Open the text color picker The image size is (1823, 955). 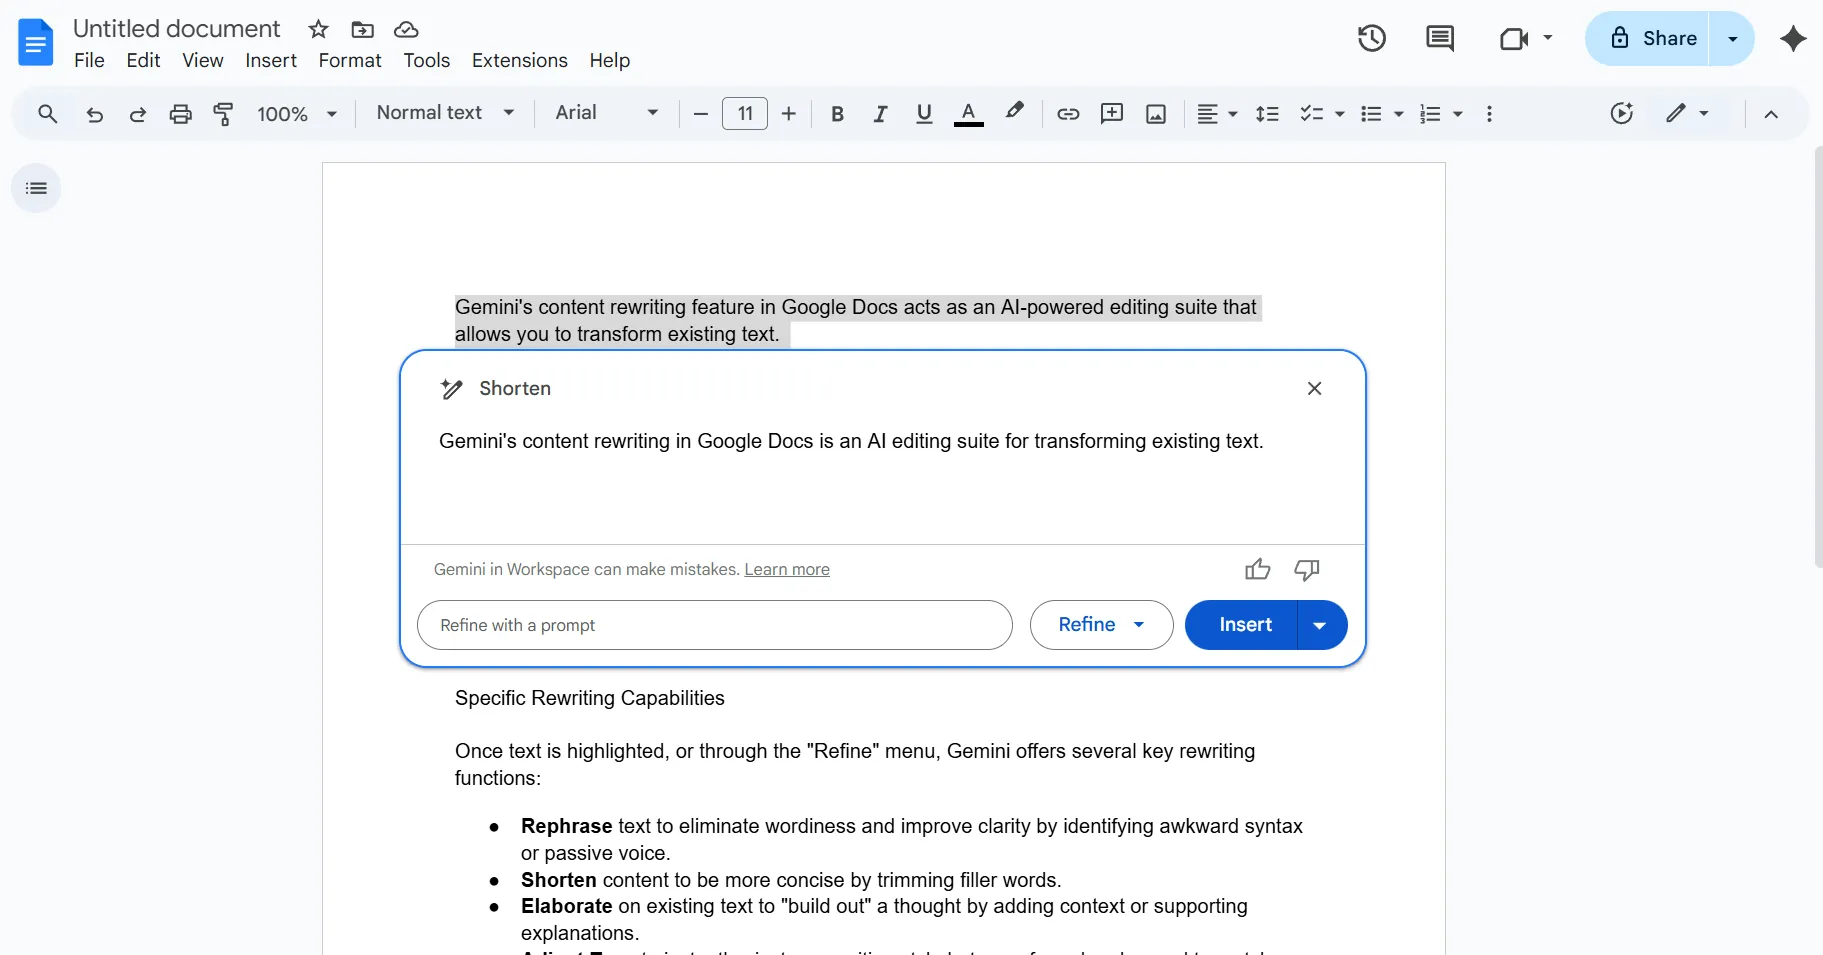click(968, 114)
